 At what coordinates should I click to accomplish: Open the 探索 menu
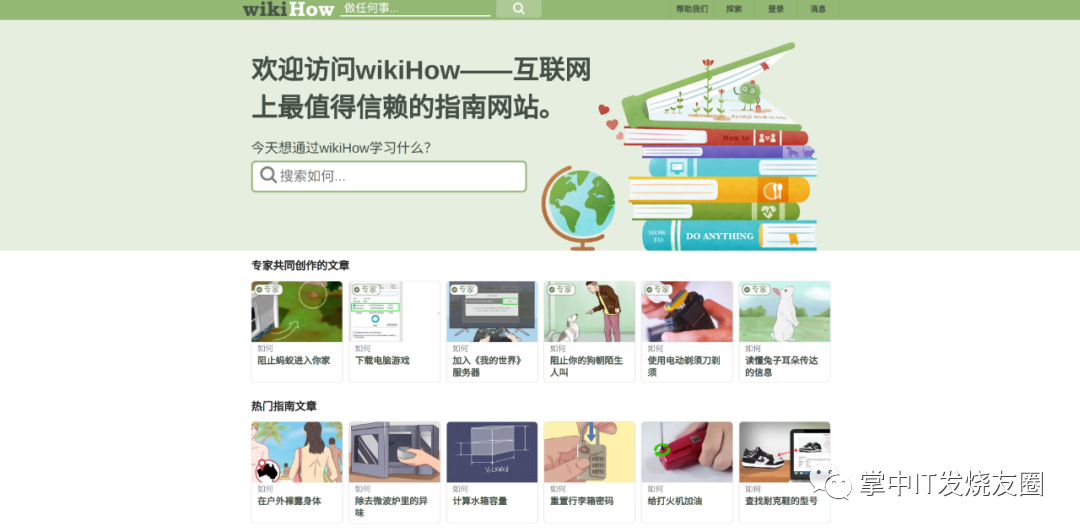[734, 9]
